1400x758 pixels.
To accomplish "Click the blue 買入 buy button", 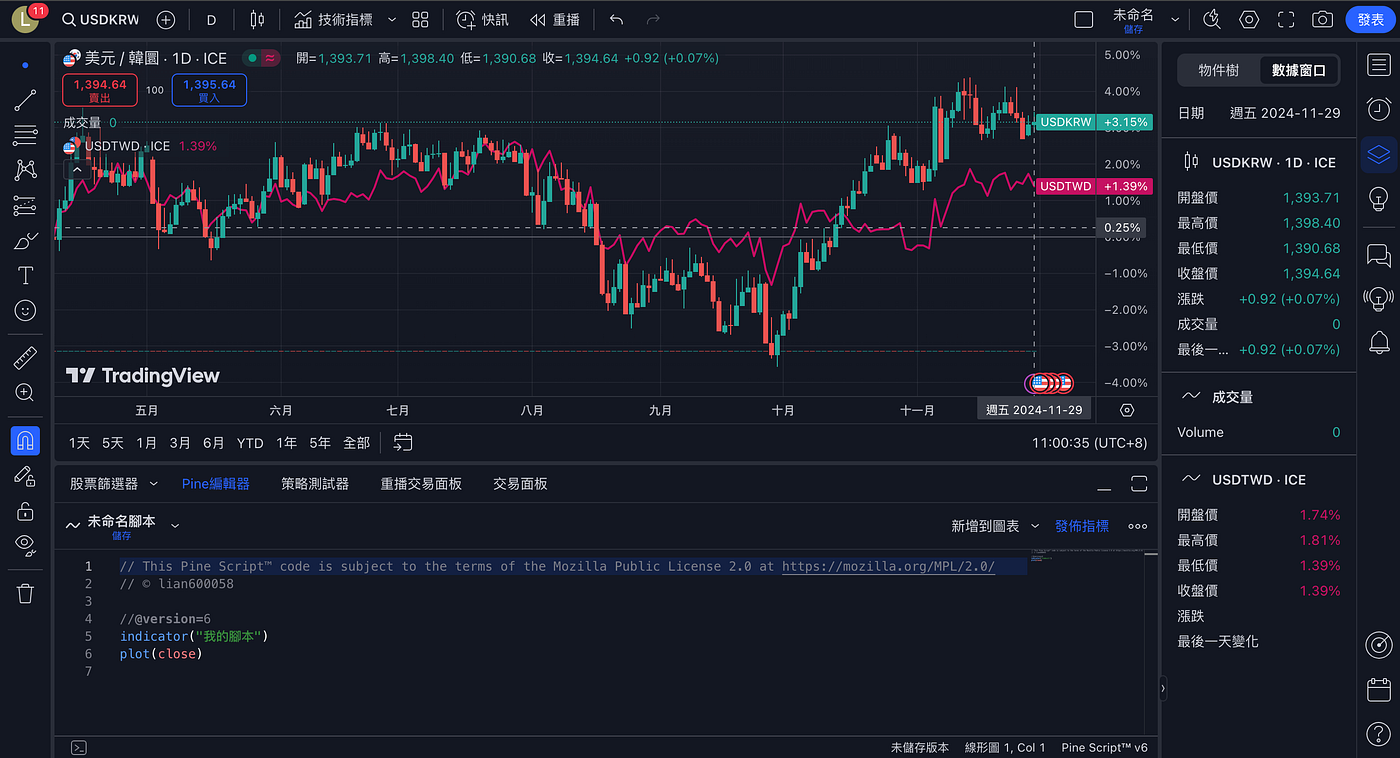I will click(x=209, y=90).
